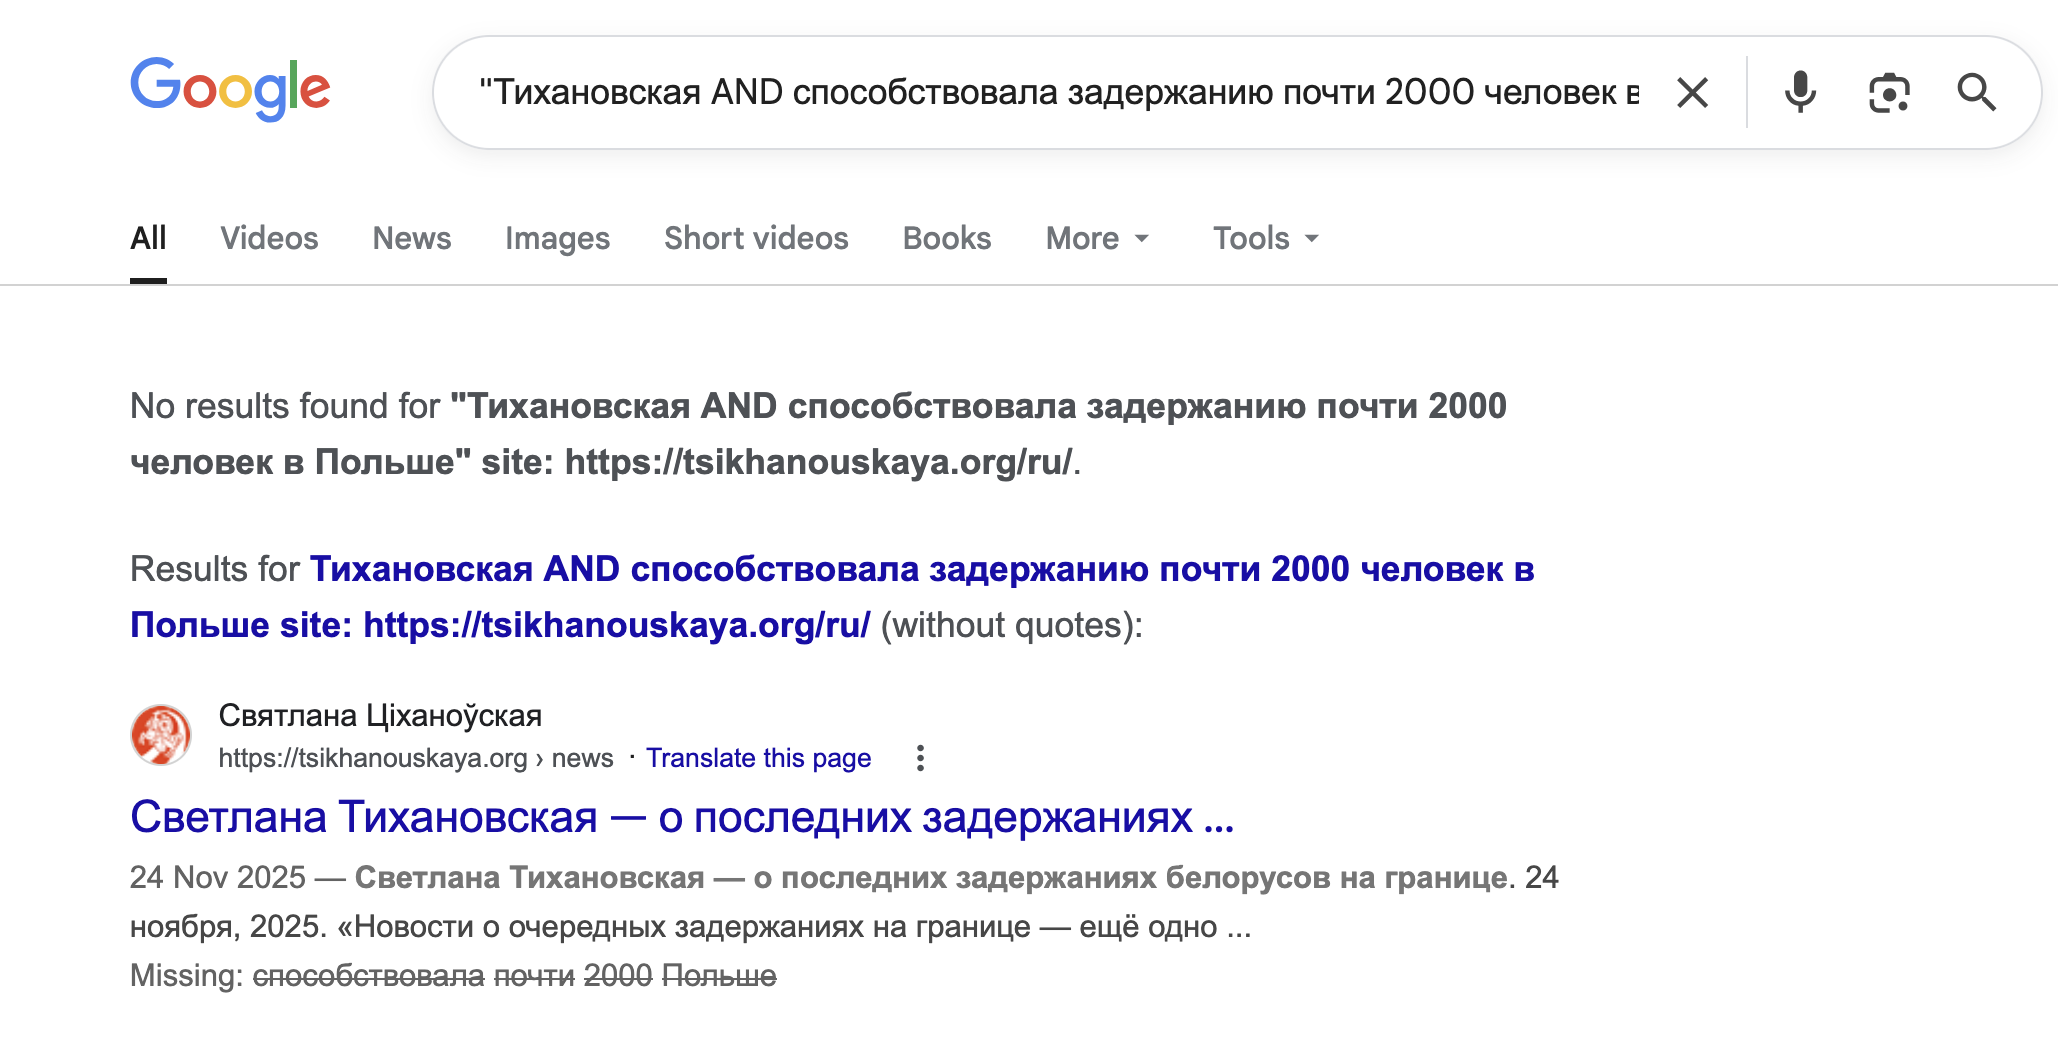Open Google Lens image search icon
The width and height of the screenshot is (2058, 1064).
1888,92
